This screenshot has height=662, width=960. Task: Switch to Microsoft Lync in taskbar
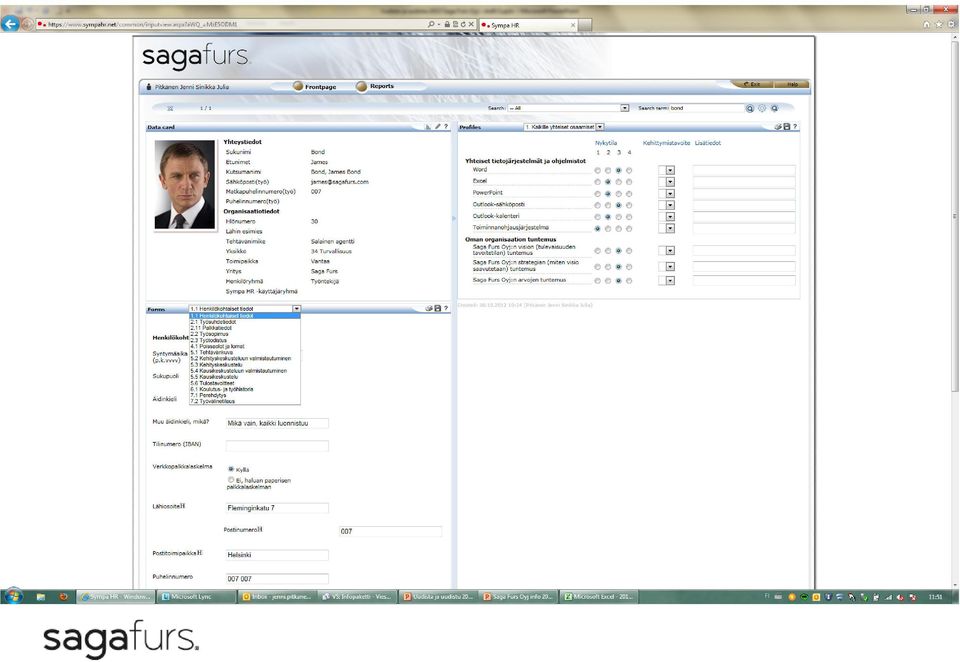pyautogui.click(x=196, y=596)
